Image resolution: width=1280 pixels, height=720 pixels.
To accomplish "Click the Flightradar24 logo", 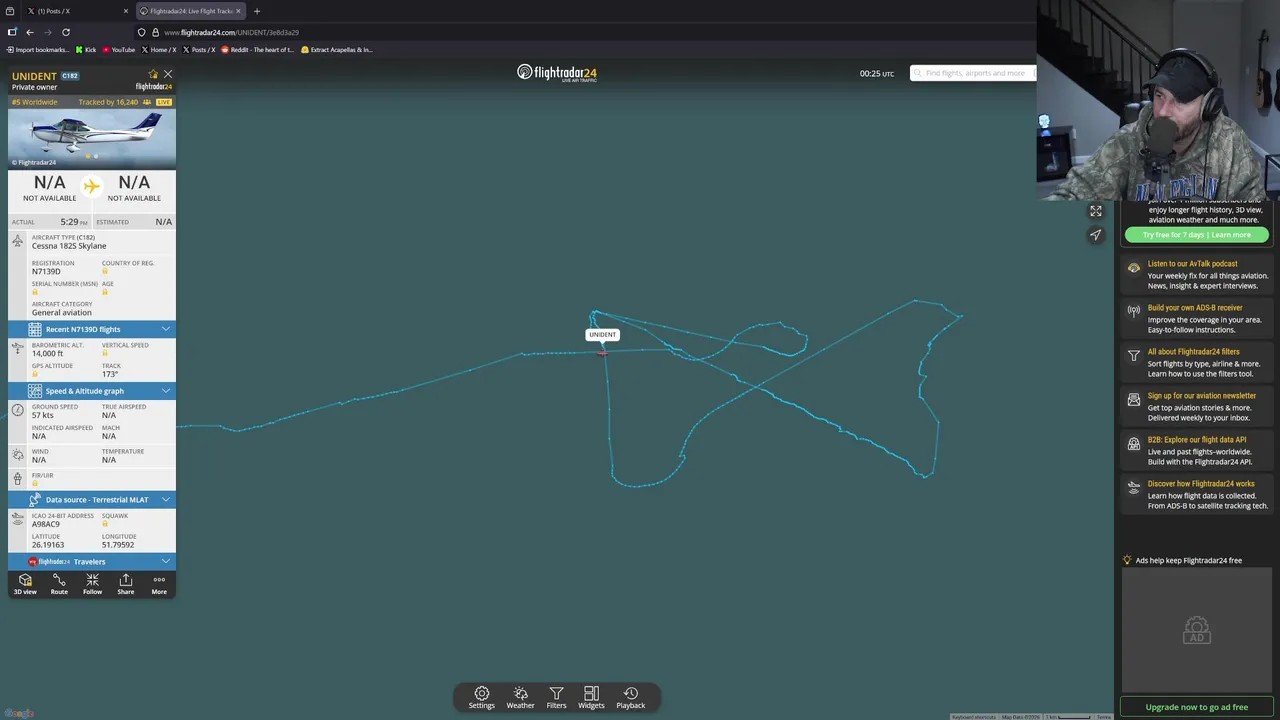I will pyautogui.click(x=557, y=73).
